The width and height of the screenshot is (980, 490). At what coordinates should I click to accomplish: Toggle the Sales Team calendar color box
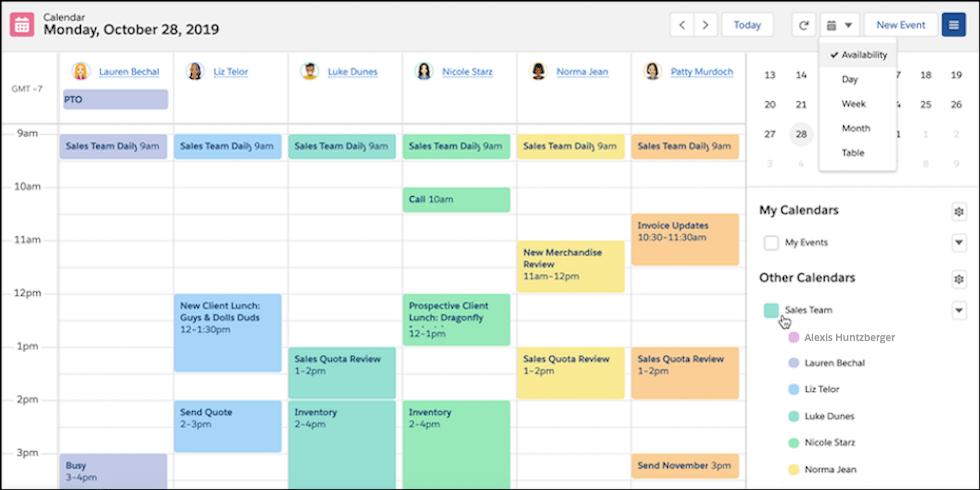pyautogui.click(x=771, y=310)
